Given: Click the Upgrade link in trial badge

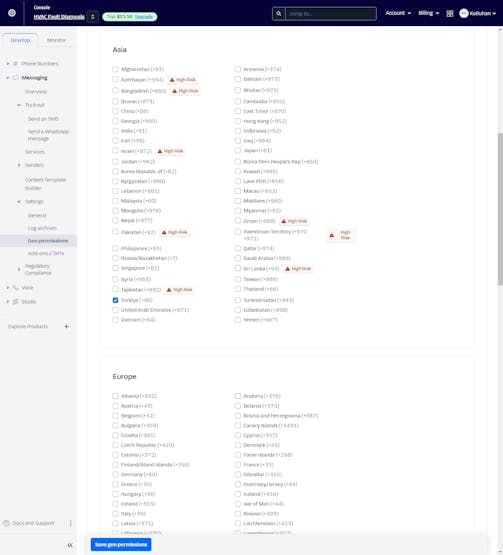Looking at the screenshot, I should click(144, 17).
